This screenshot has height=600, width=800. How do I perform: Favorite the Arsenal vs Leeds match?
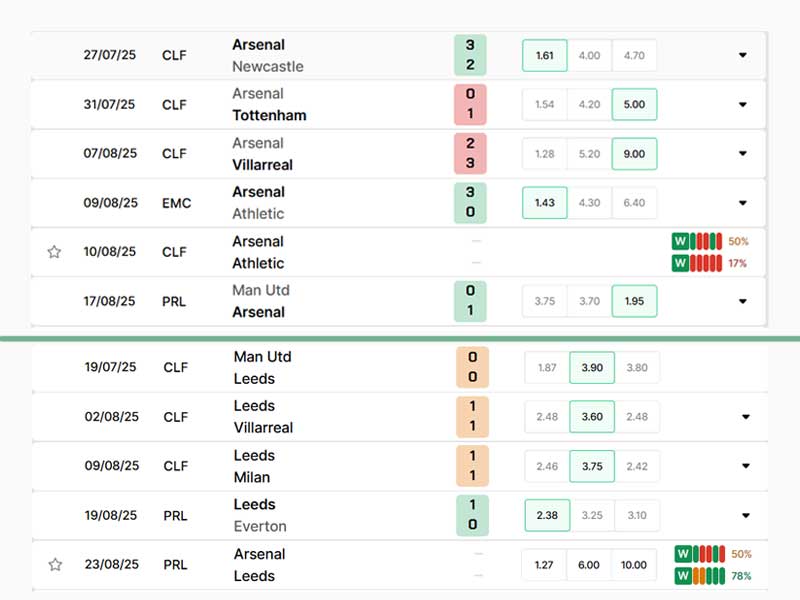click(x=54, y=565)
